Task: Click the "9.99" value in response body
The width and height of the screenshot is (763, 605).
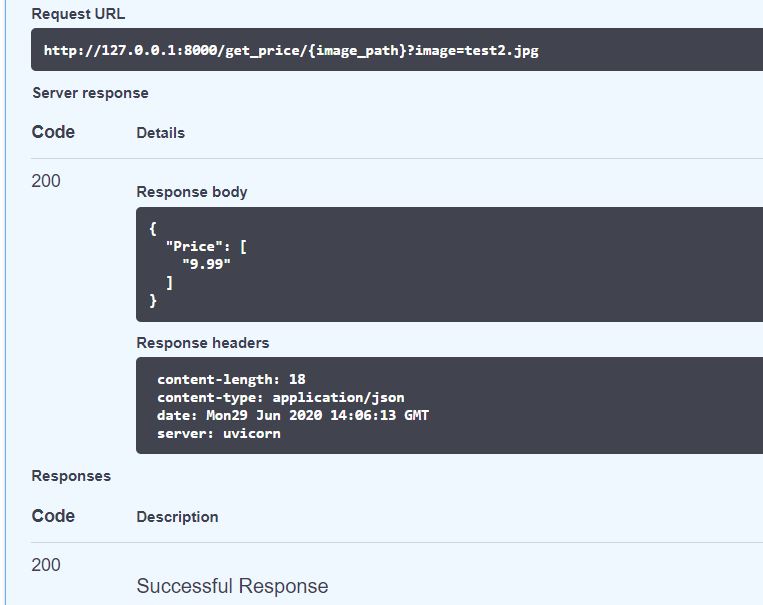Action: tap(206, 264)
